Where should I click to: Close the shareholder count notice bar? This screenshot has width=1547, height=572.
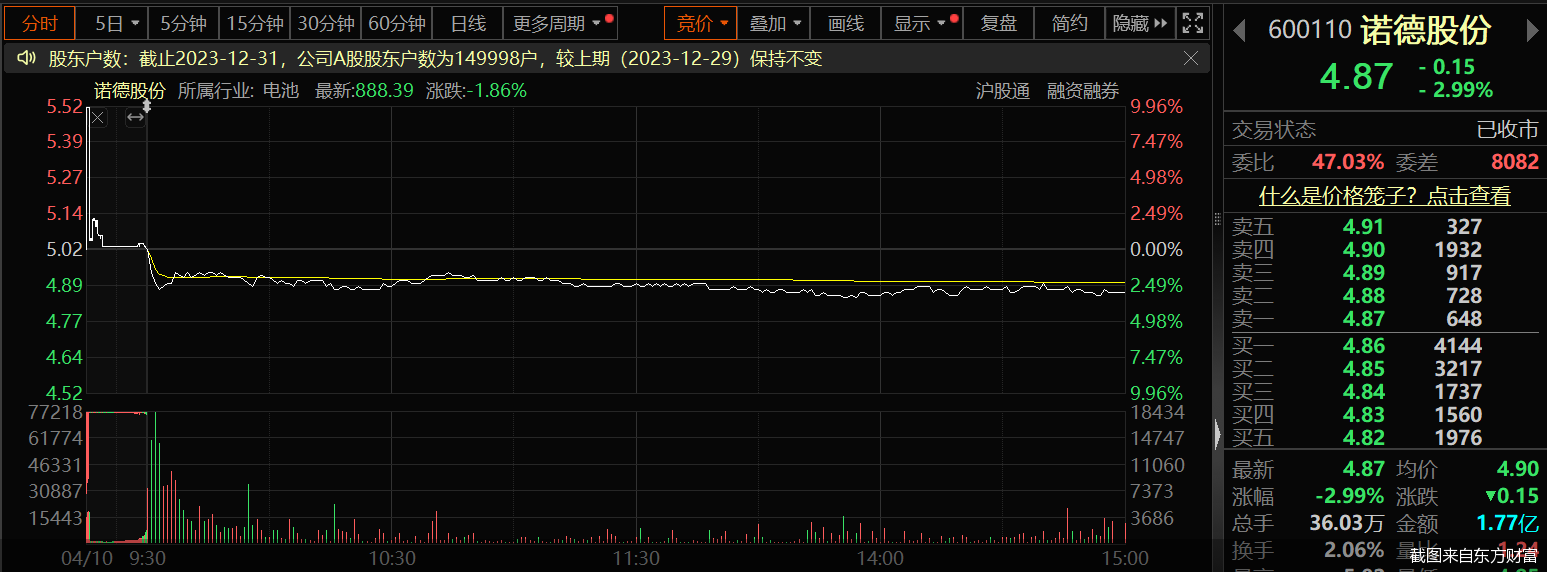(x=1190, y=59)
